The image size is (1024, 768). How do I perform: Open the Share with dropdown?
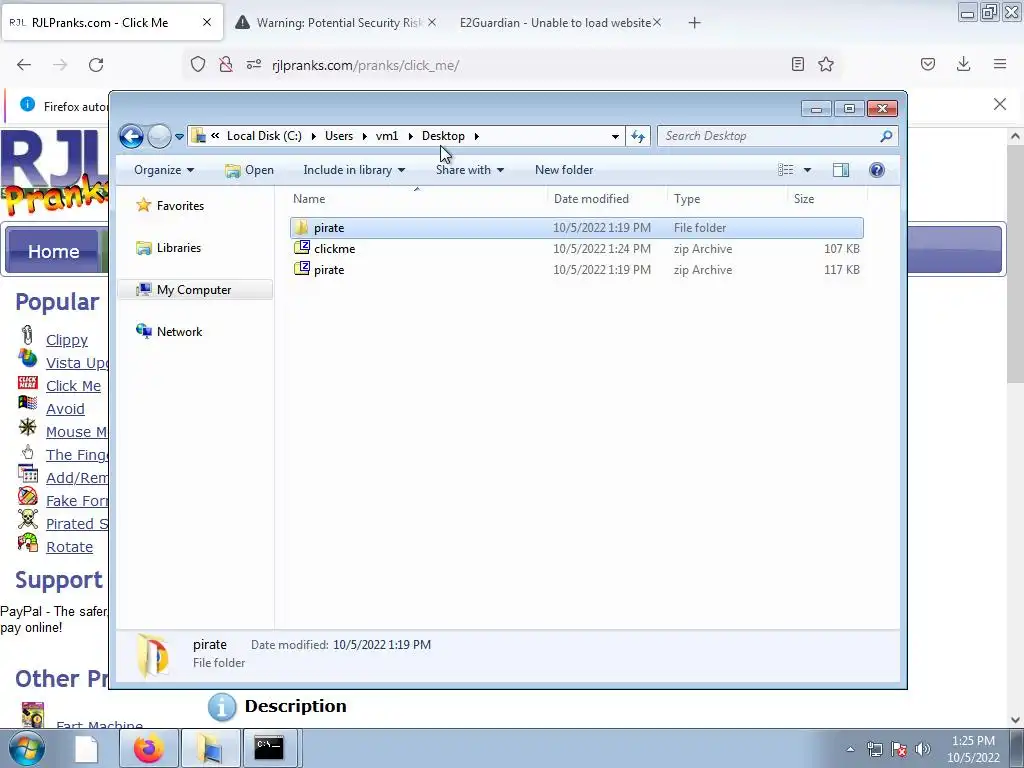pyautogui.click(x=470, y=170)
